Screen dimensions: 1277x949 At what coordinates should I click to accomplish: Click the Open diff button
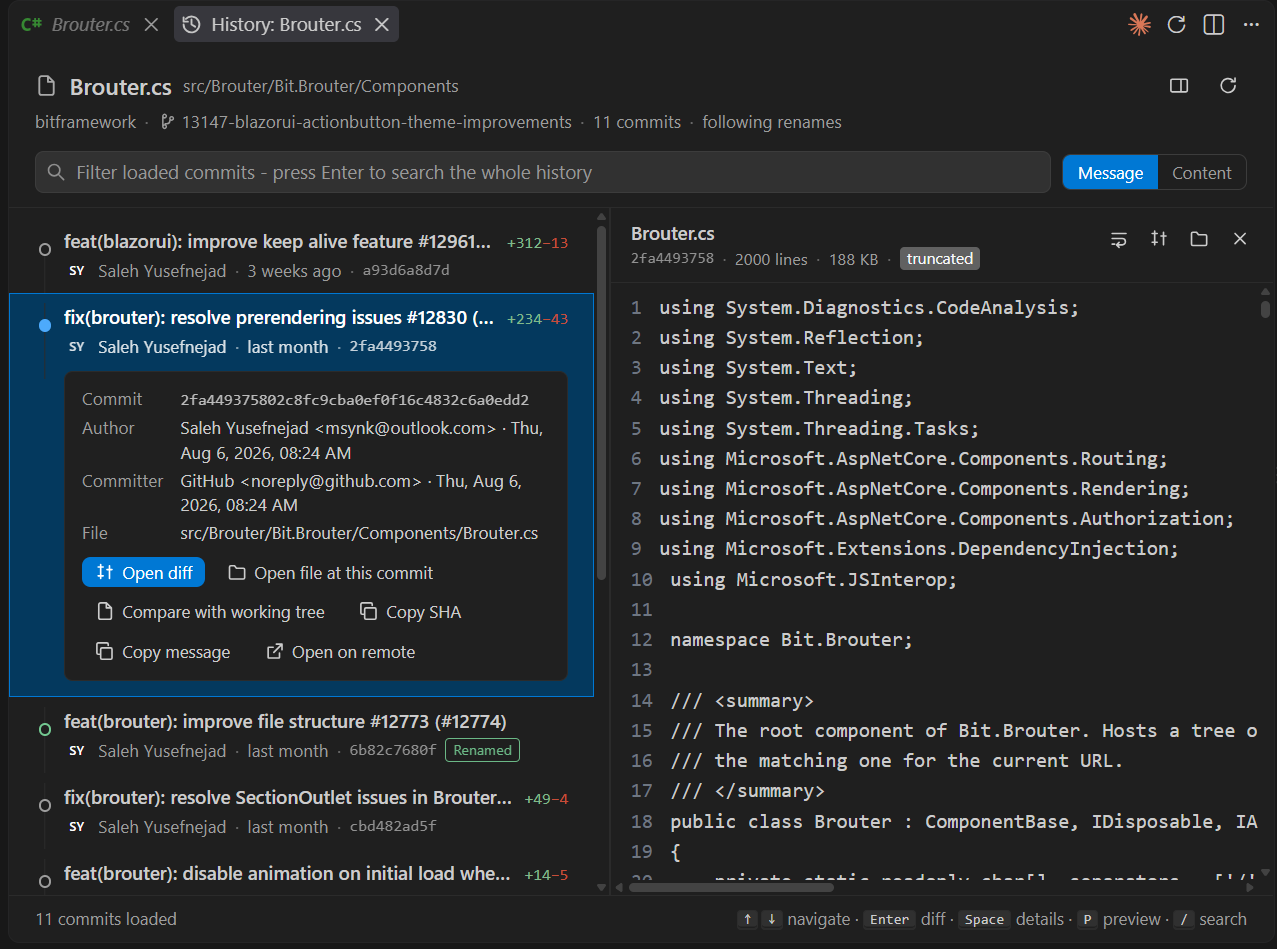click(144, 573)
